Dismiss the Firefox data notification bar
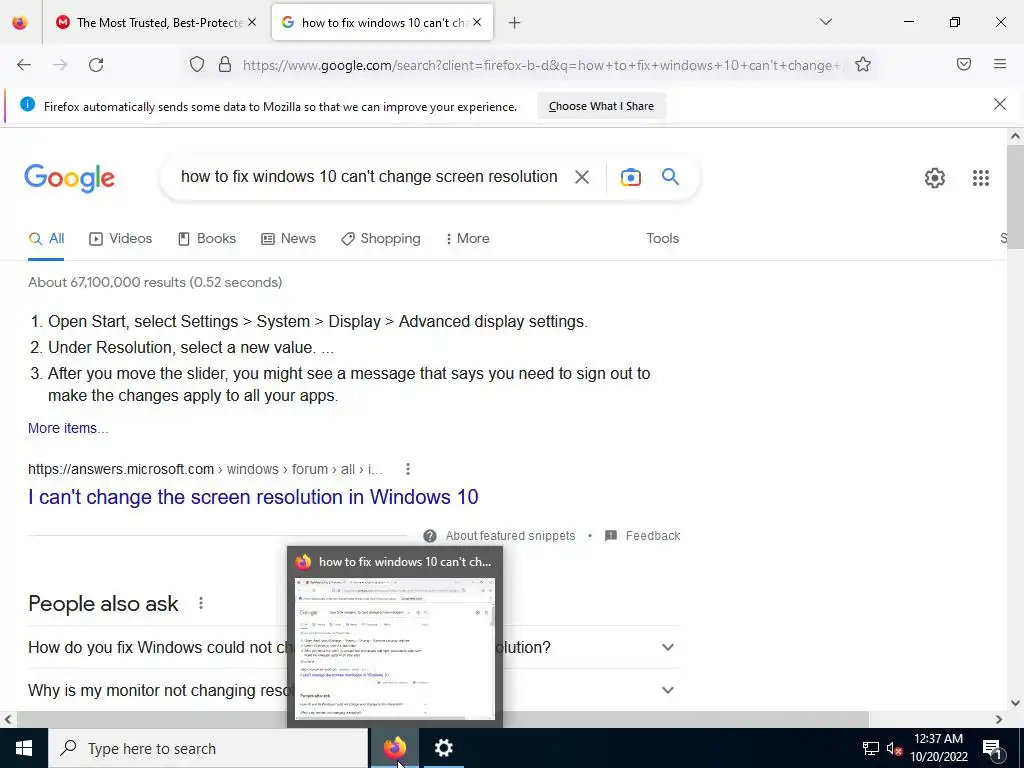Viewport: 1024px width, 768px height. [x=1000, y=104]
